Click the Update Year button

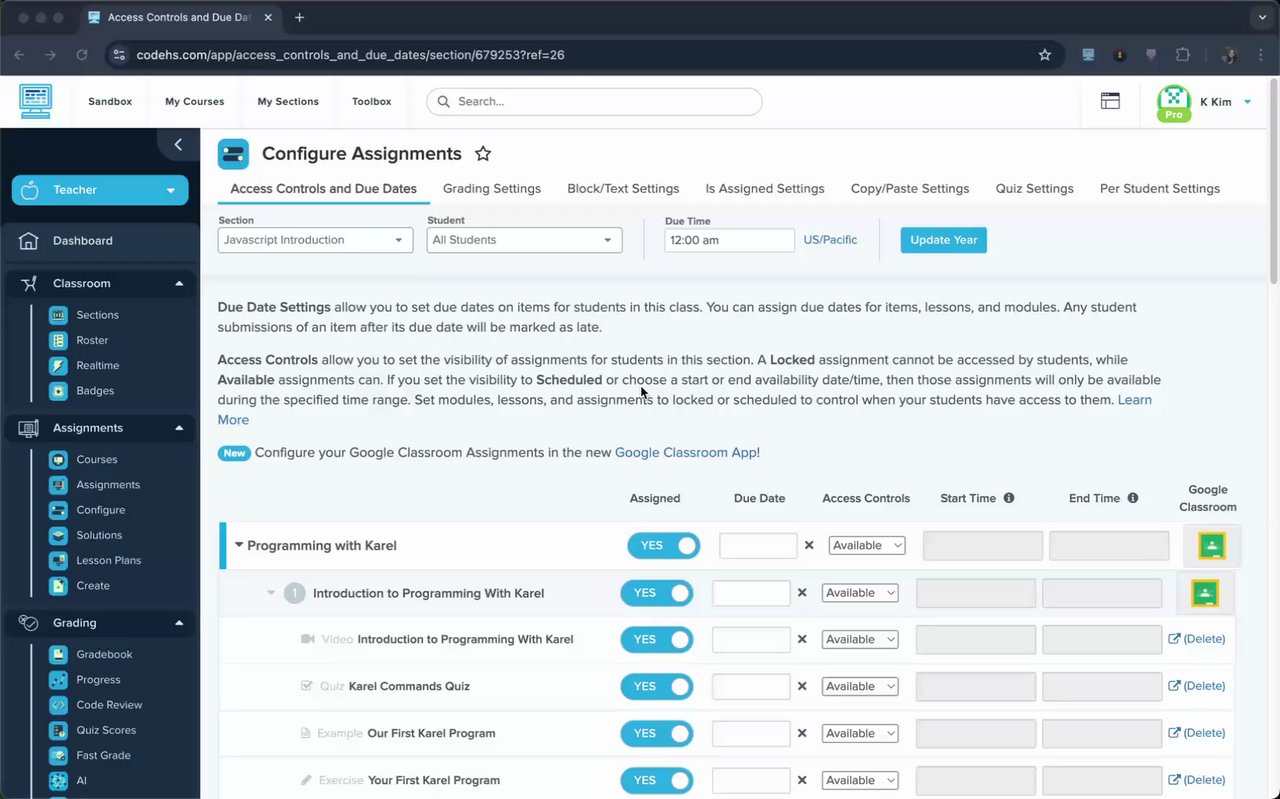tap(943, 240)
